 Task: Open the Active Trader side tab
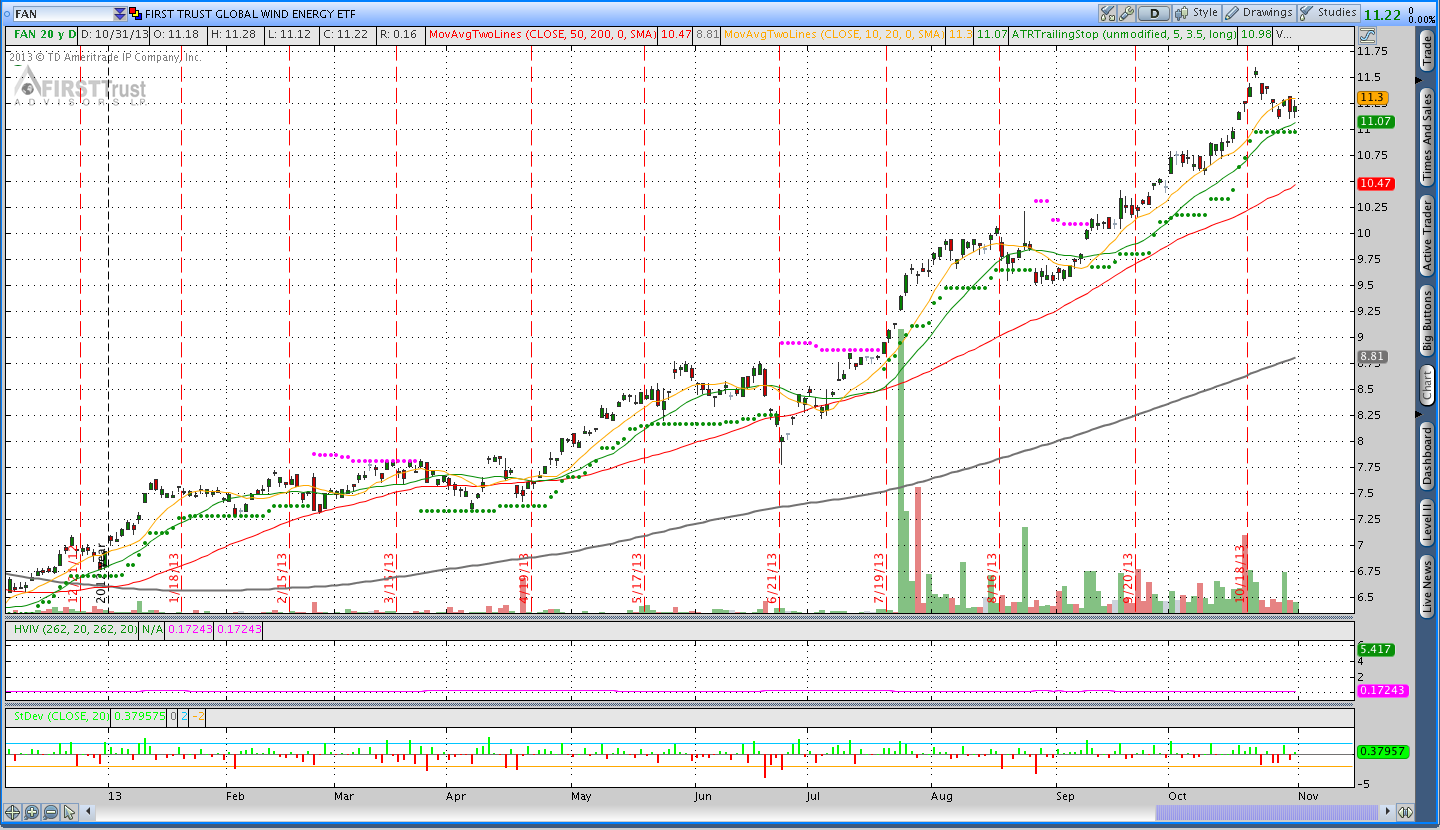[1427, 236]
